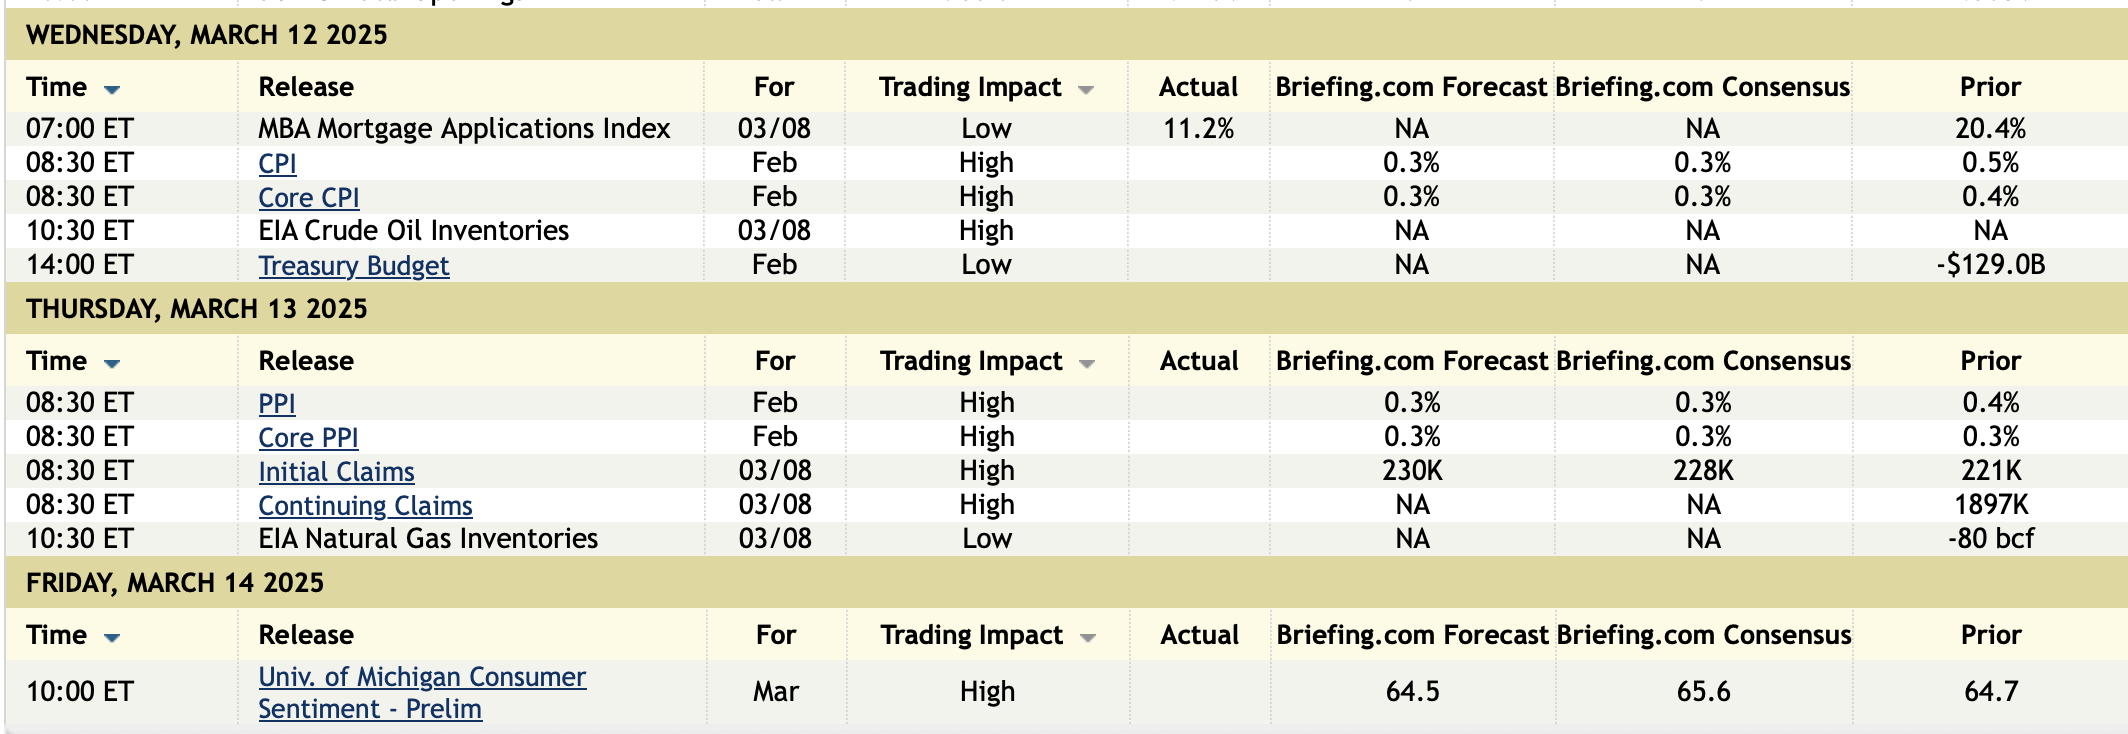Click Friday's Trading Impact sort arrow
This screenshot has width=2128, height=734.
pyautogui.click(x=1088, y=638)
